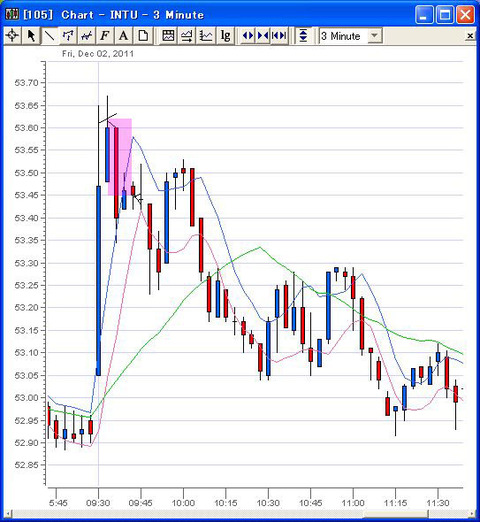Click the fit-to-width bars arrows icon
The height and width of the screenshot is (522, 480).
tap(279, 35)
